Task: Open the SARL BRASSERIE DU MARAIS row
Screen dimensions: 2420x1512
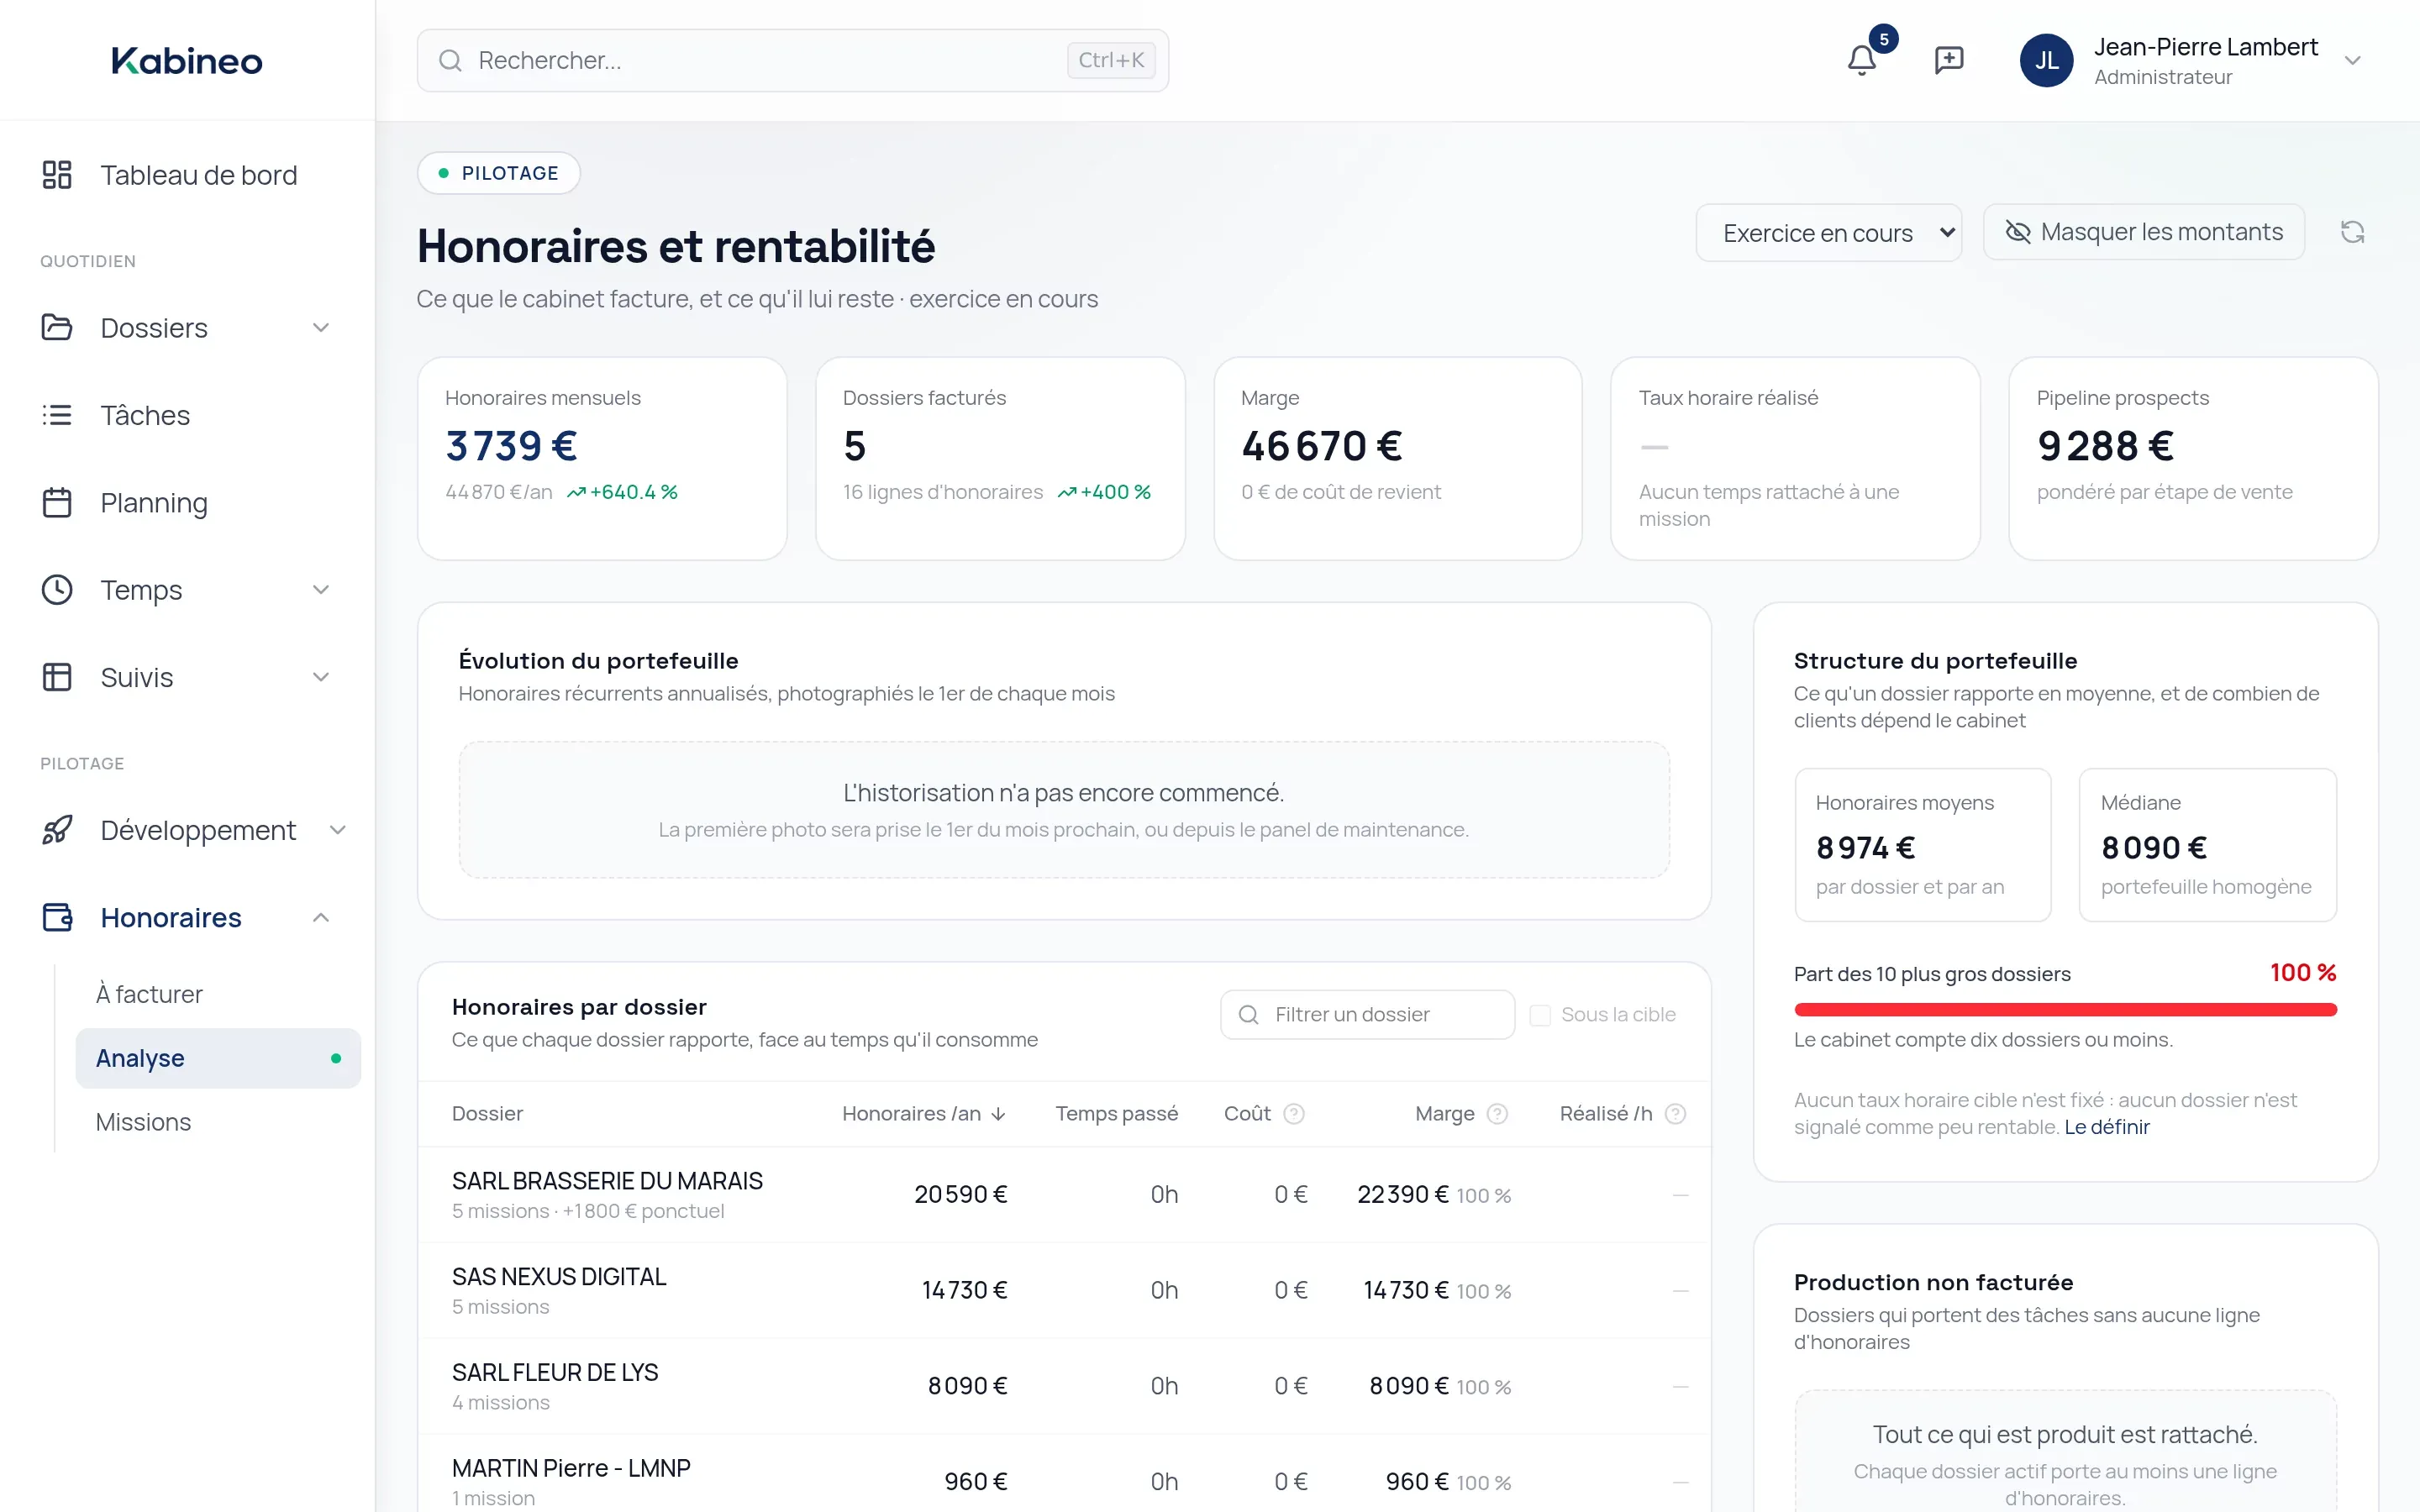Action: 1064,1195
